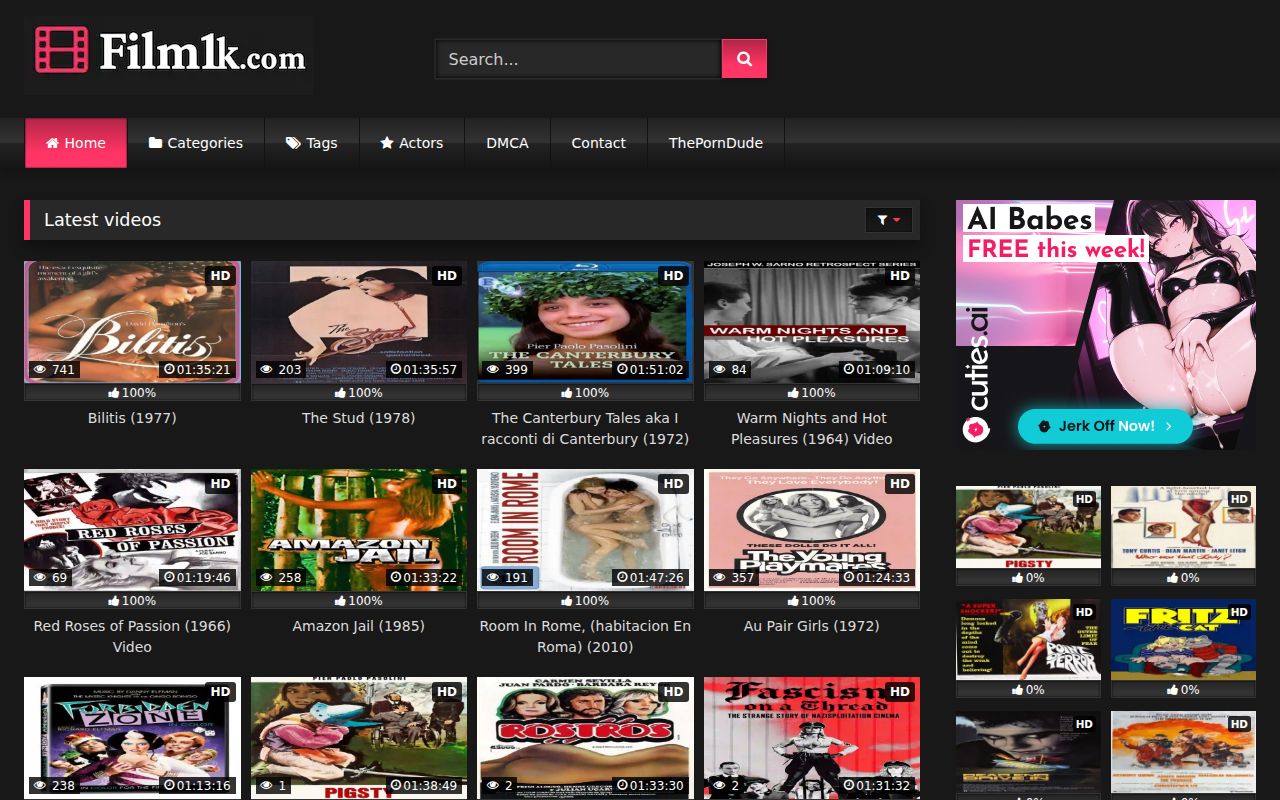Open the Latest videos filter dropdown
The height and width of the screenshot is (800, 1280).
[888, 220]
